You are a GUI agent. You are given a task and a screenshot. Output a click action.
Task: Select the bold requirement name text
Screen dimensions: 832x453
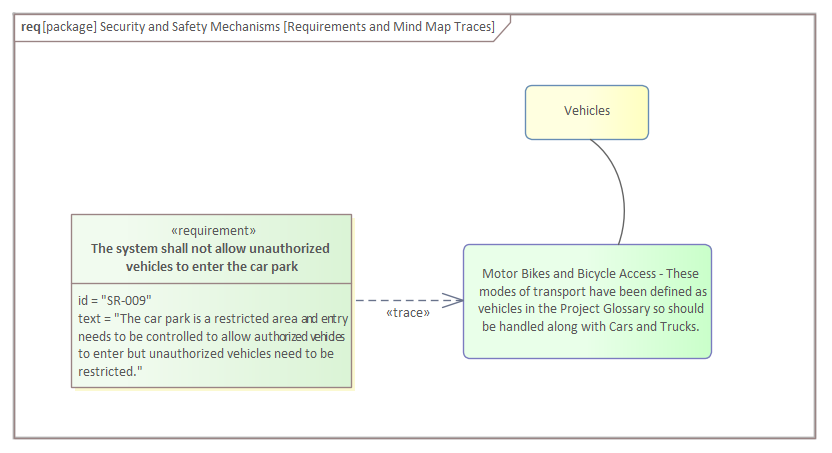coord(211,257)
